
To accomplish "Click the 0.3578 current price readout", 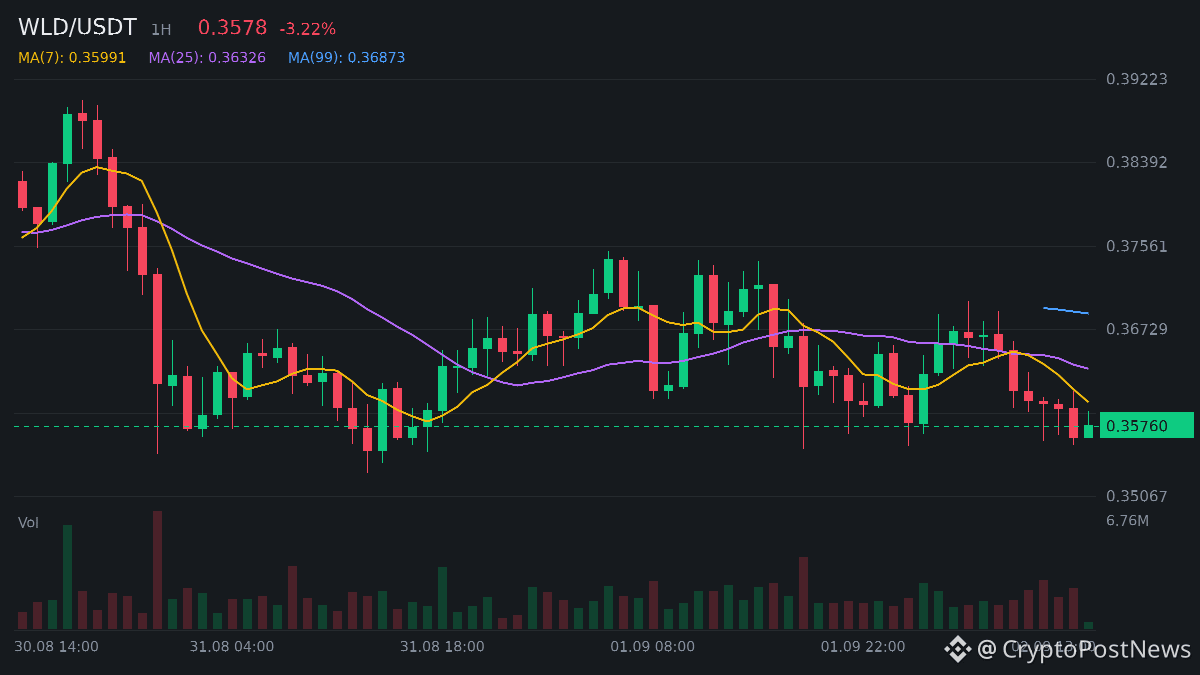I will [x=232, y=28].
